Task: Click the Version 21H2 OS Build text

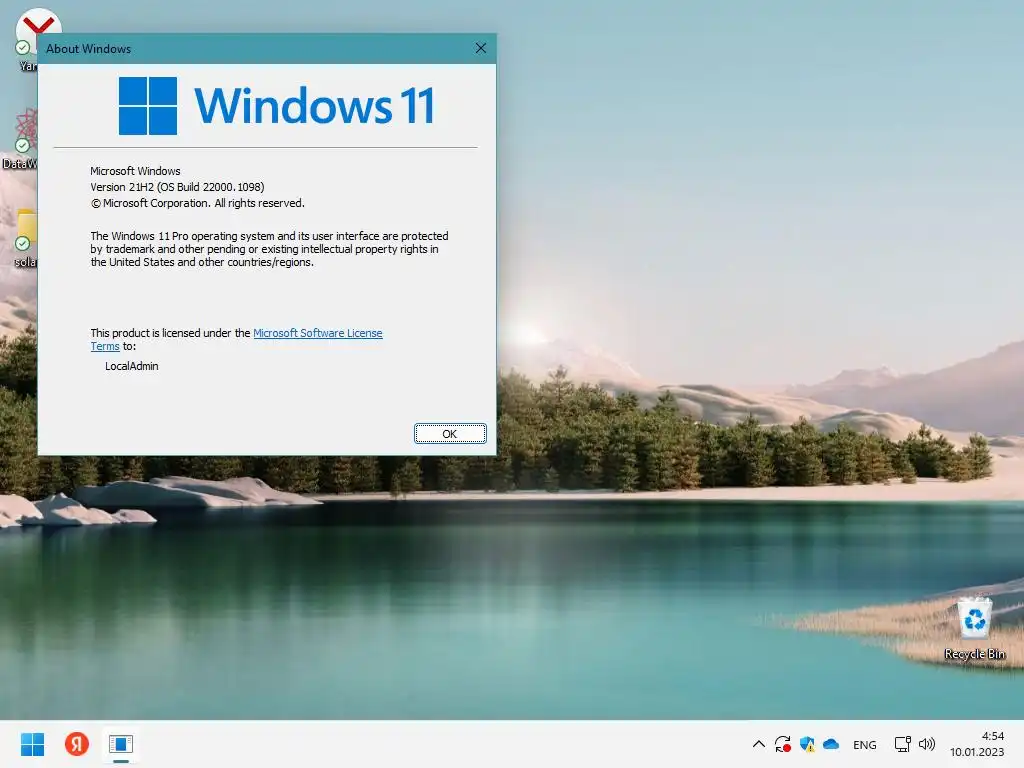Action: (x=177, y=187)
